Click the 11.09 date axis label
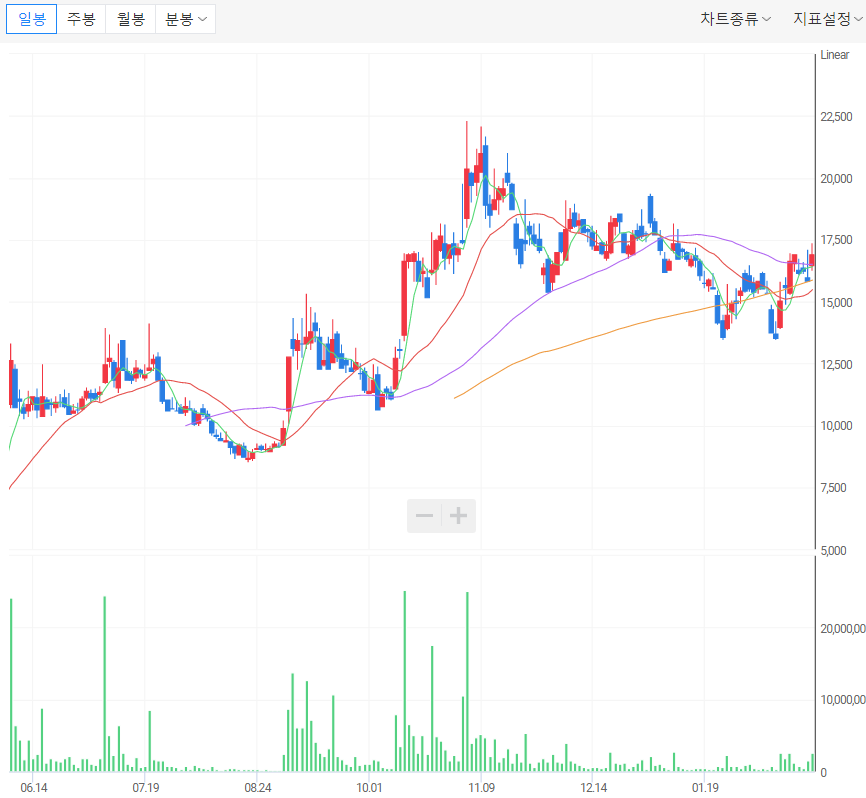866x798 pixels. tap(482, 788)
